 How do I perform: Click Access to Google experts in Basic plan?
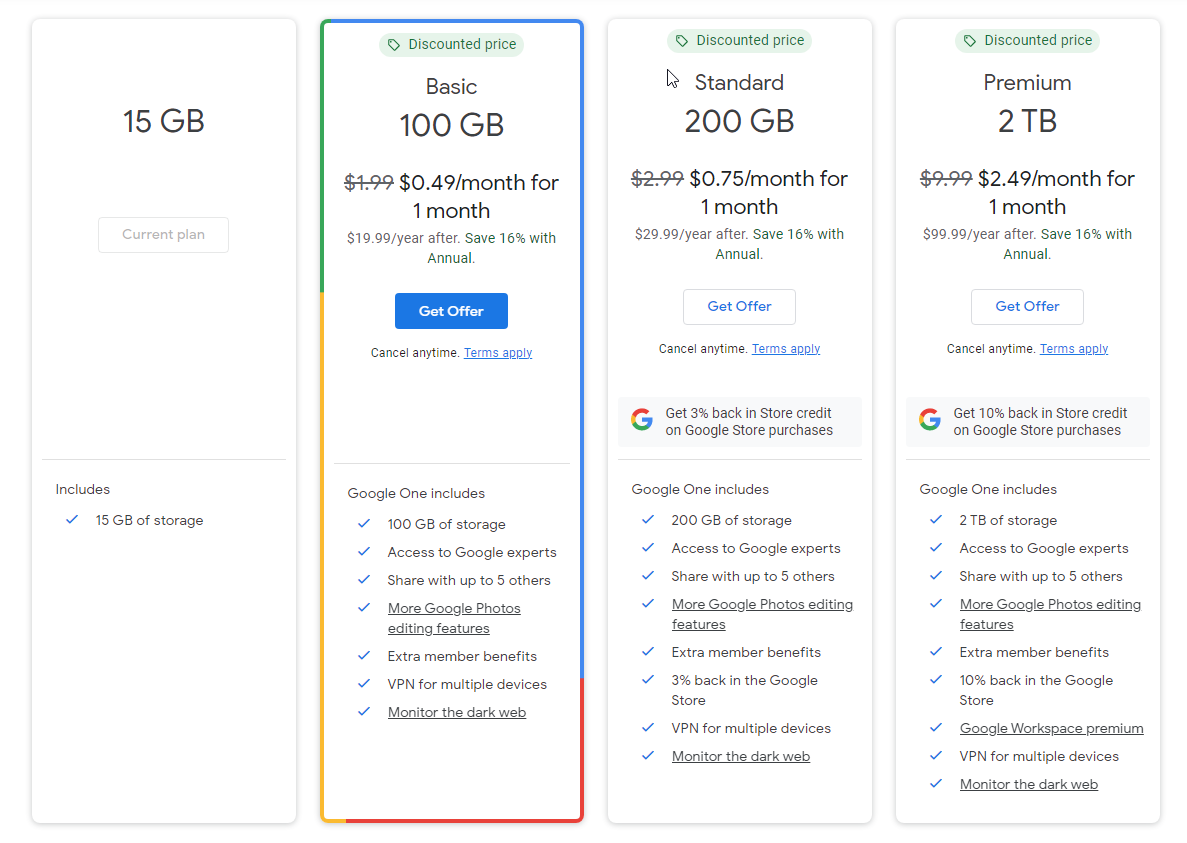pyautogui.click(x=472, y=552)
